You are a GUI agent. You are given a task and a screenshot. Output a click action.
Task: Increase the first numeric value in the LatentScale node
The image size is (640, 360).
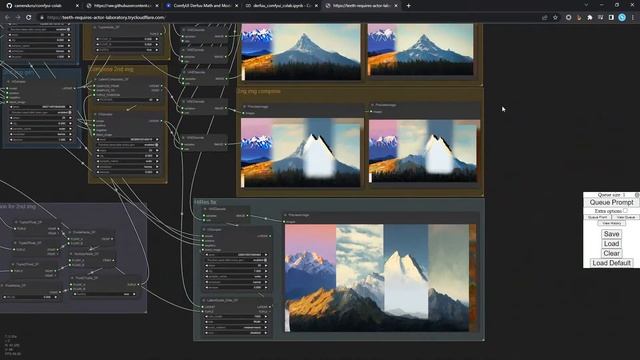coord(266,316)
